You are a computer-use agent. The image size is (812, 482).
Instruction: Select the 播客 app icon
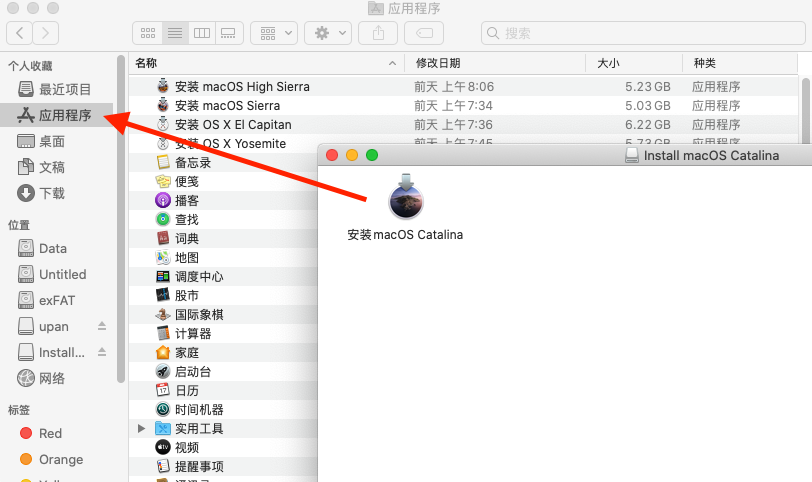[x=163, y=200]
